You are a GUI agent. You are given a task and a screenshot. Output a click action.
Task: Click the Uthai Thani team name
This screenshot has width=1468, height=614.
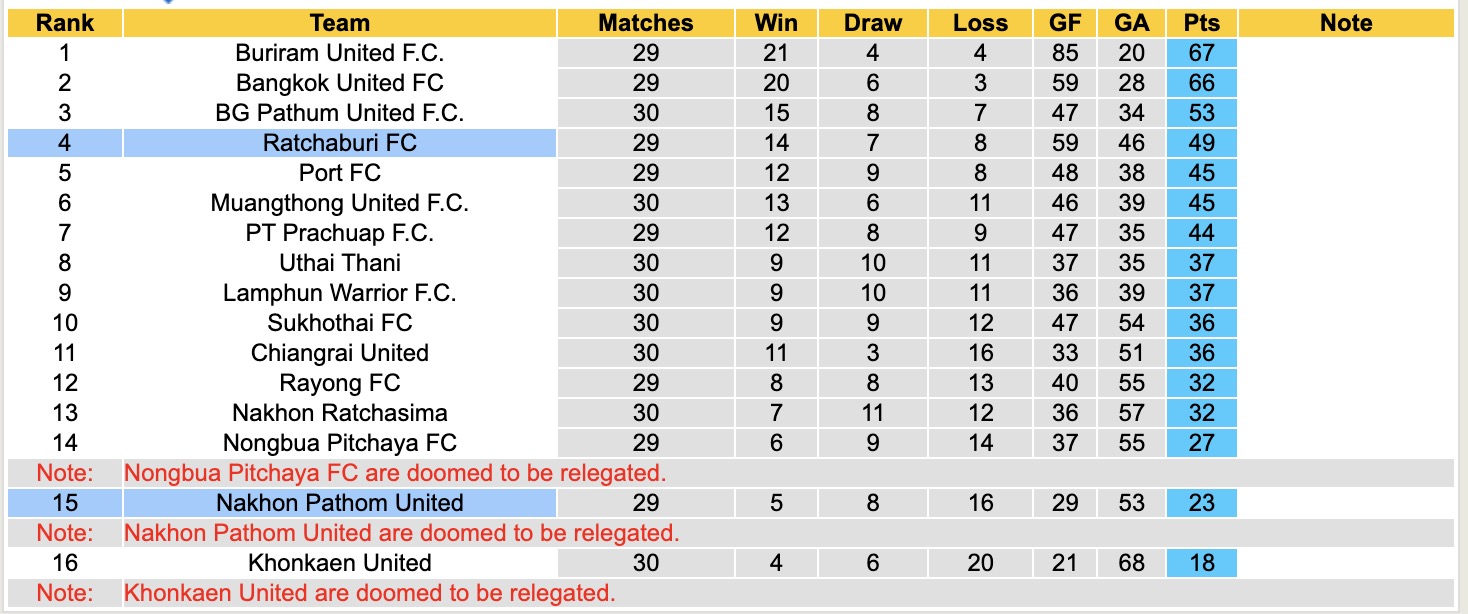point(339,263)
